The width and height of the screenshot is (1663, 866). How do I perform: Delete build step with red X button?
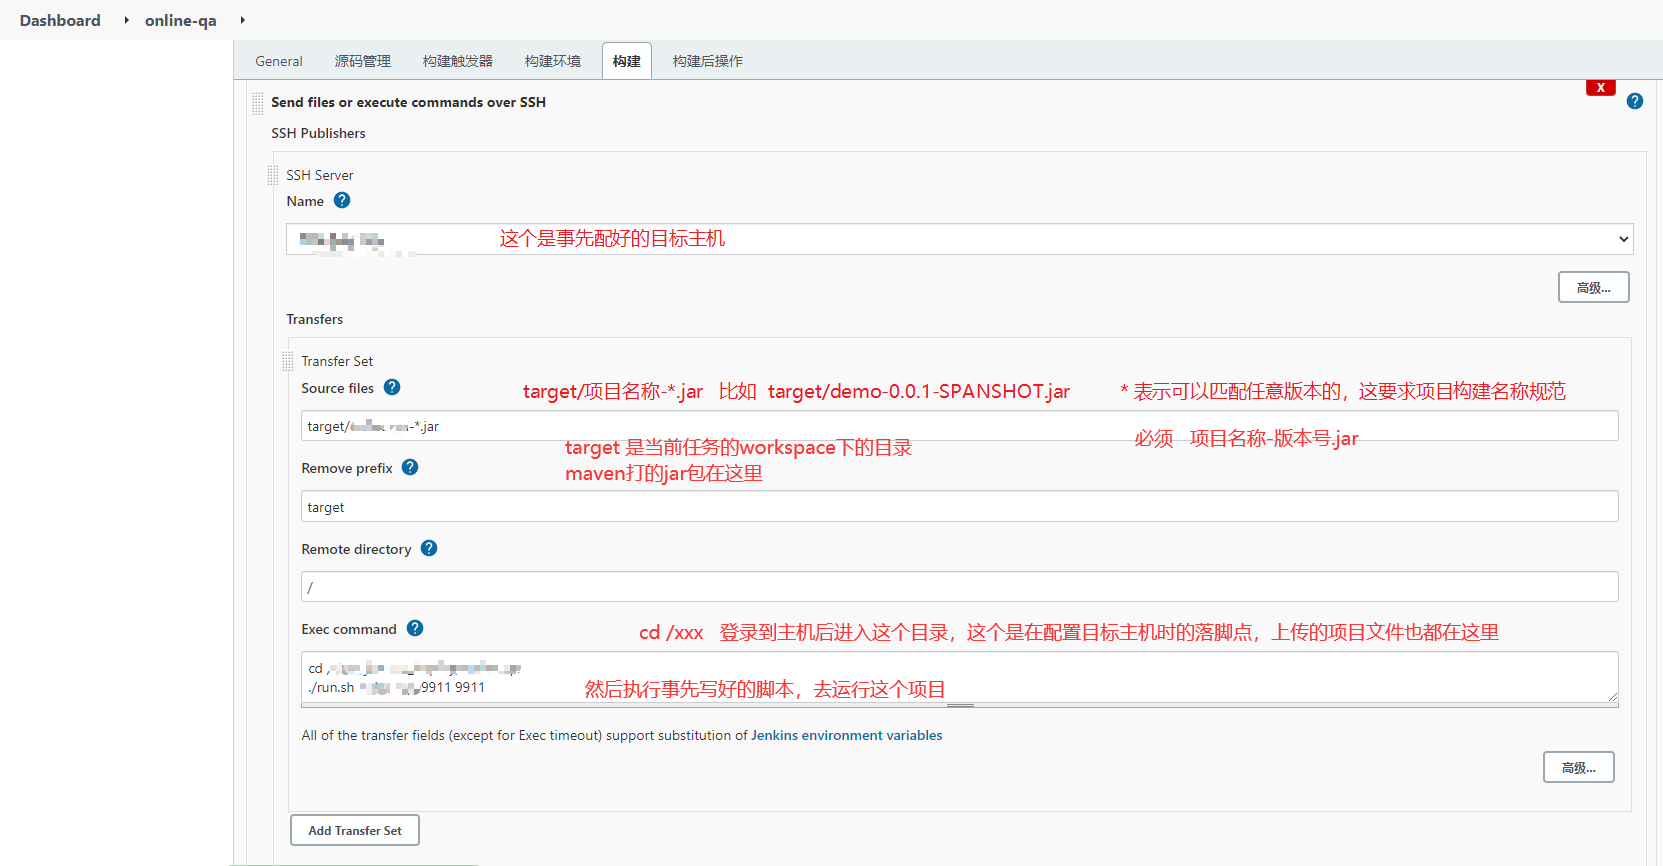coord(1600,88)
